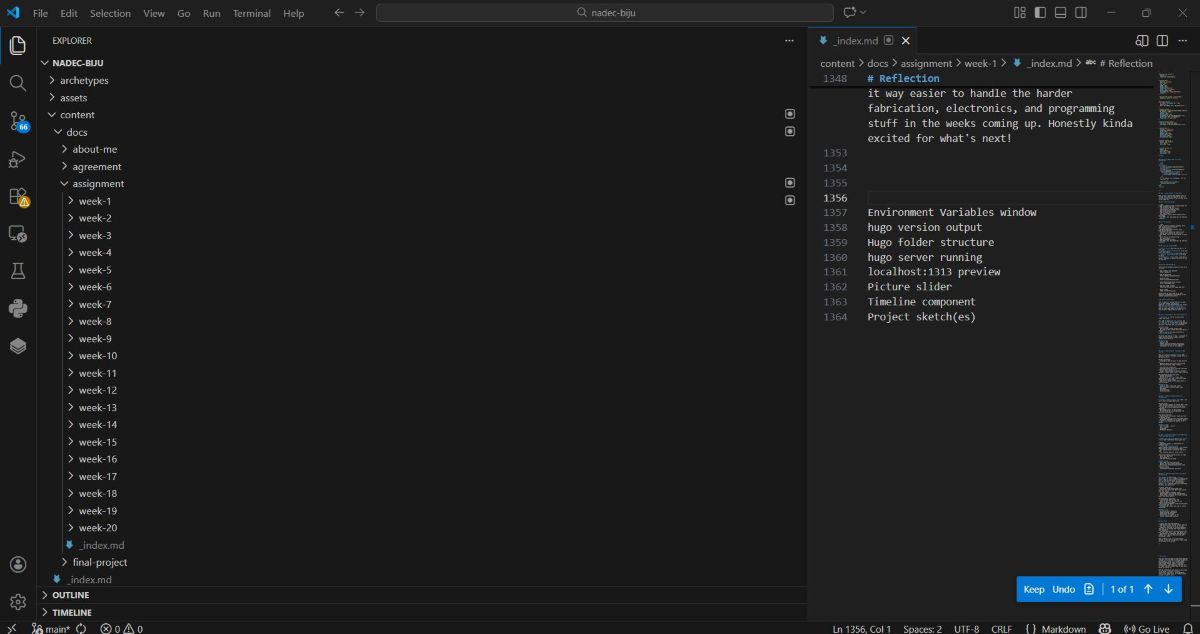Screen dimensions: 1200x634
Task: Expand the week-1 folder in the Explorer
Action: point(94,201)
